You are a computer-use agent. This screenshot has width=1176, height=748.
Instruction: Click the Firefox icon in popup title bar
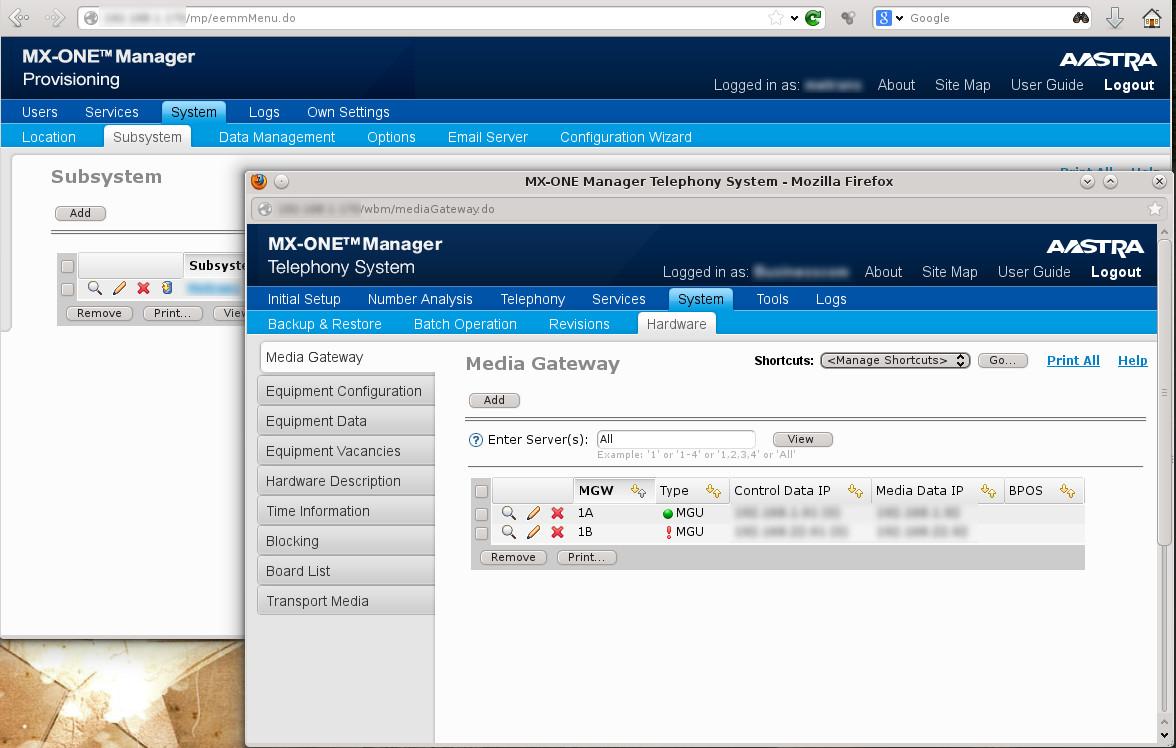[x=260, y=182]
